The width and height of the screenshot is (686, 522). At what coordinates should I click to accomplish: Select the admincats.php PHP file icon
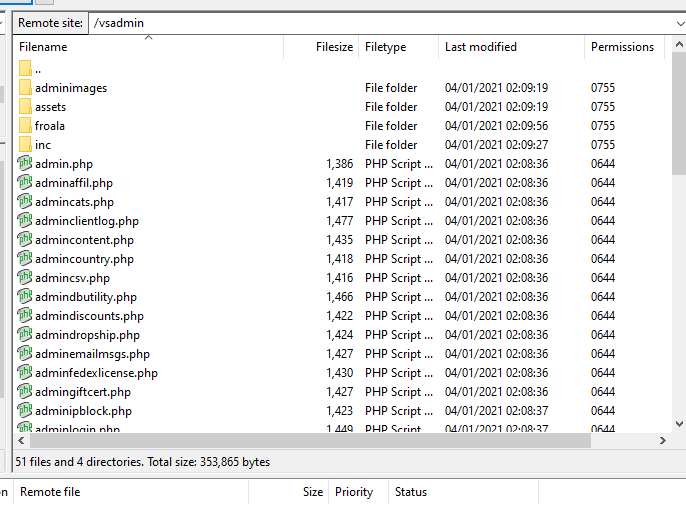pos(25,202)
